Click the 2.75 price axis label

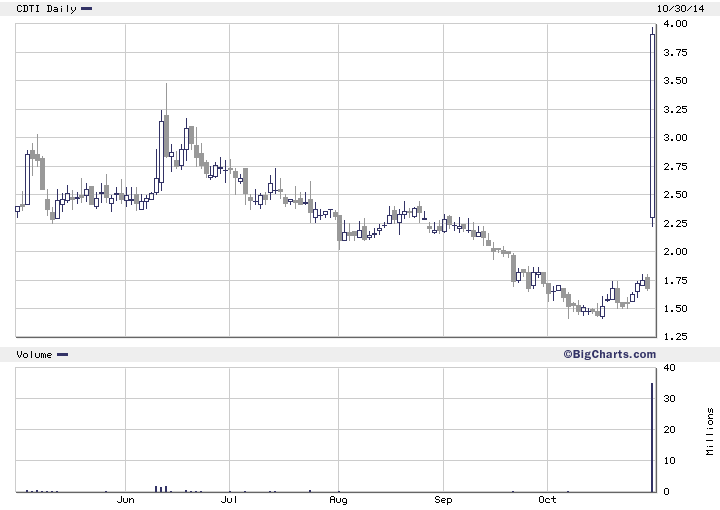(x=675, y=167)
